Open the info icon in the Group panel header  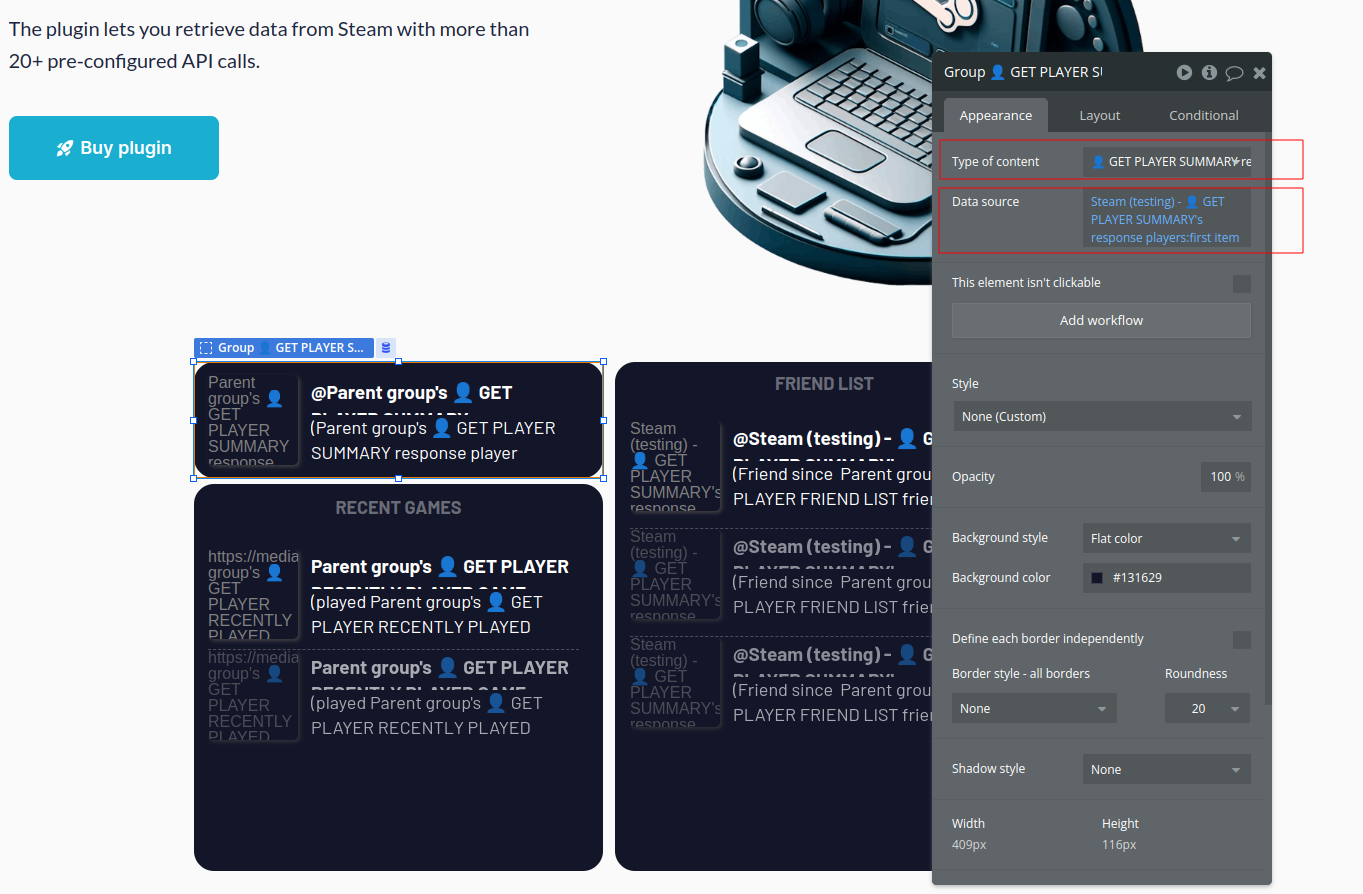(1209, 72)
